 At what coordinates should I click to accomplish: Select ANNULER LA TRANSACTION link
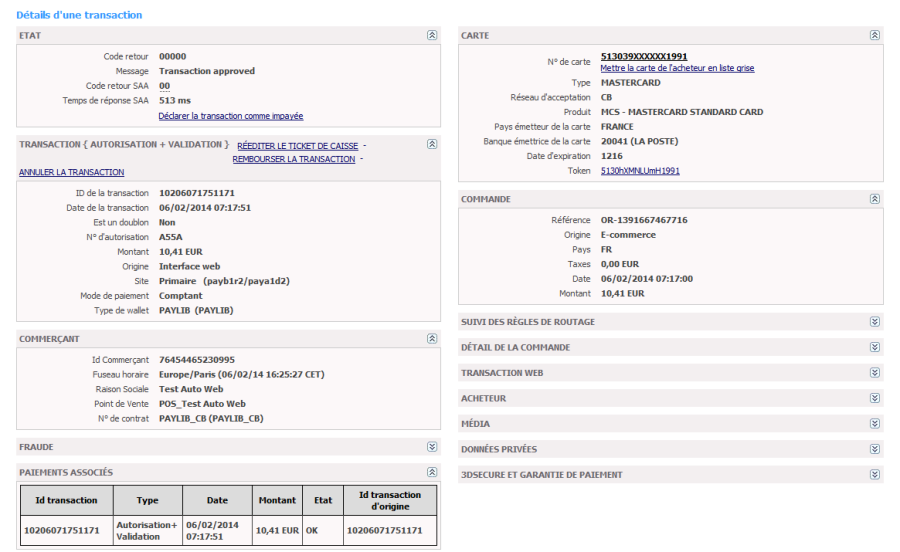click(x=71, y=172)
